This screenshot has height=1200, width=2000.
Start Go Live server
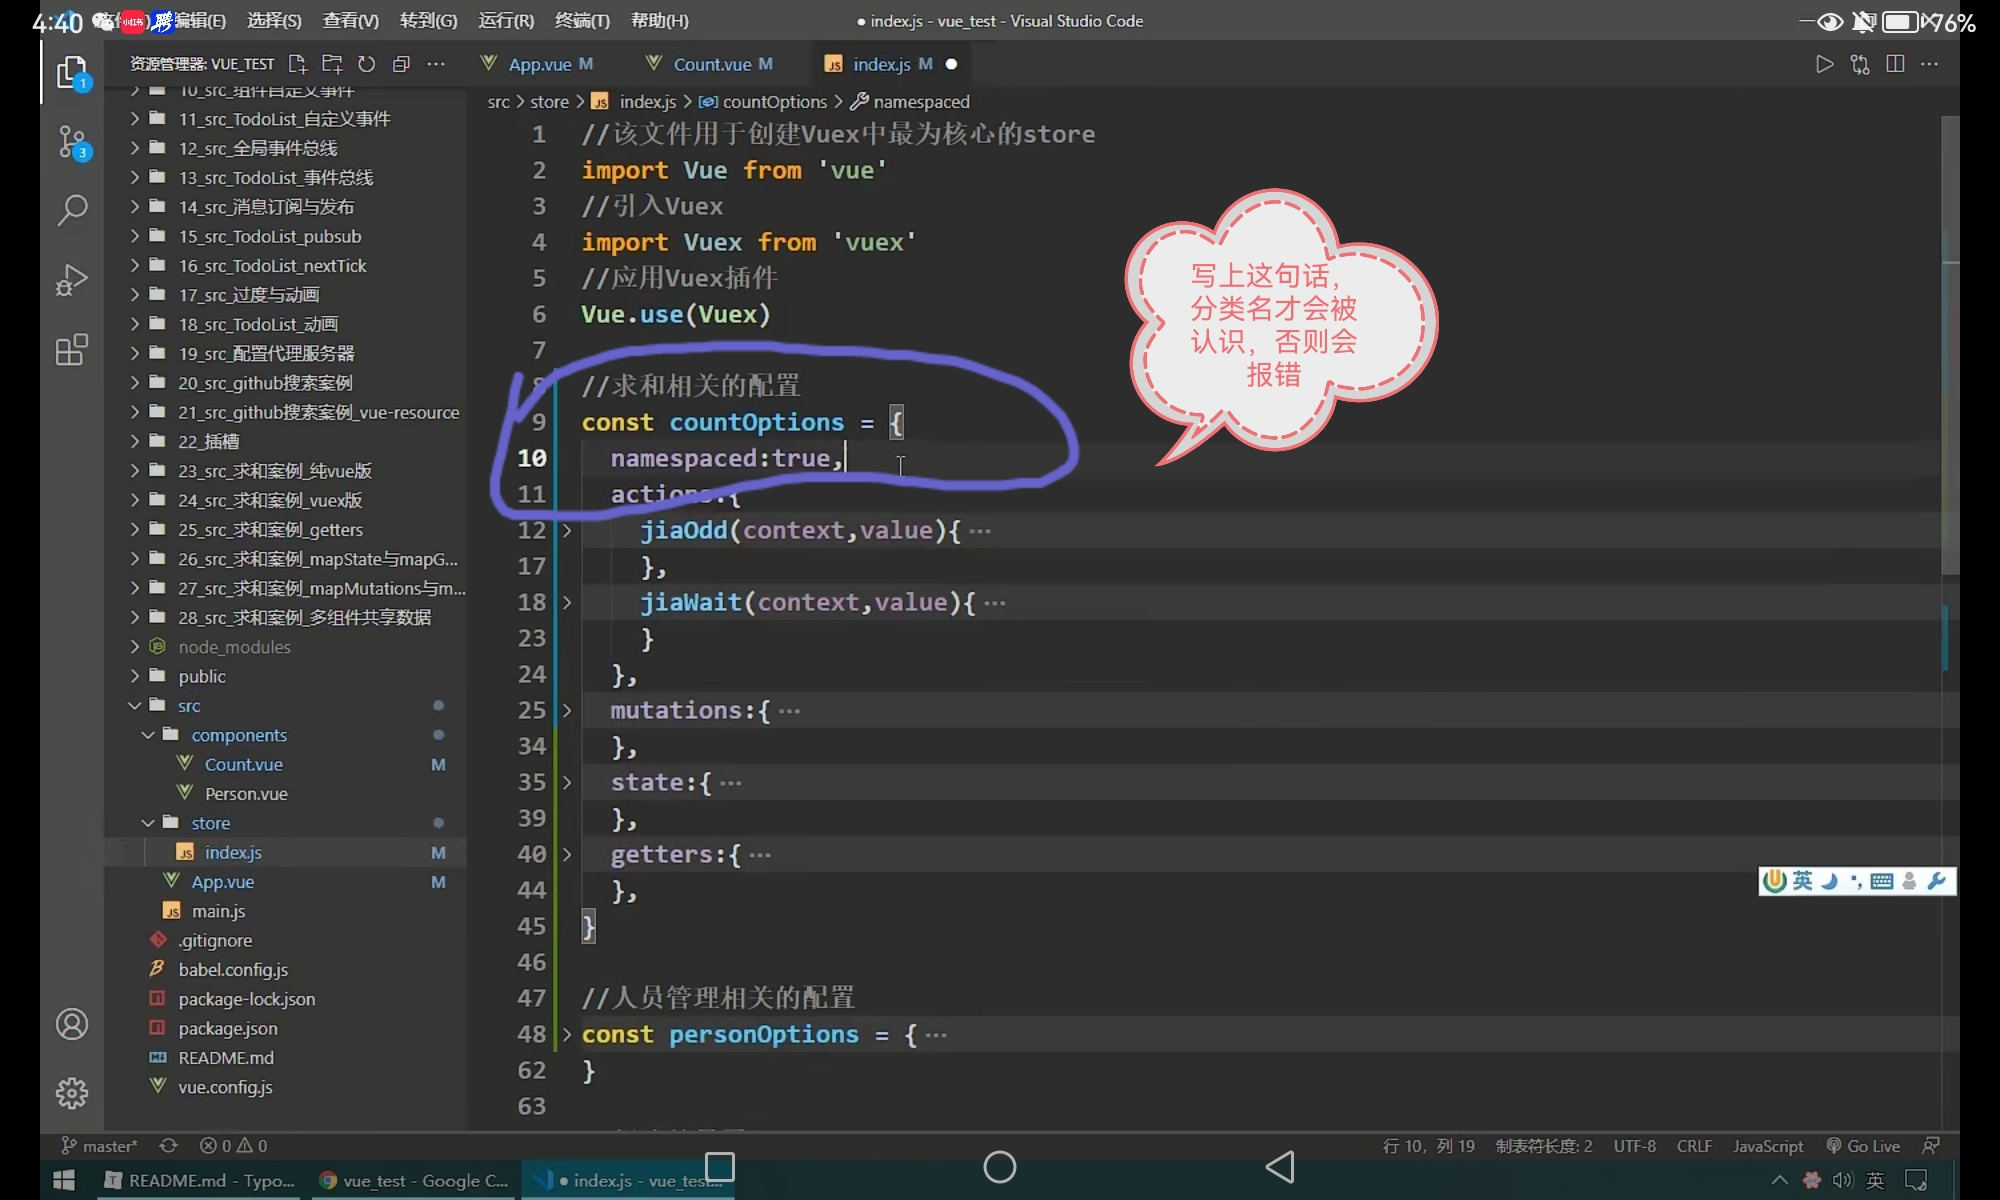coord(1863,1146)
